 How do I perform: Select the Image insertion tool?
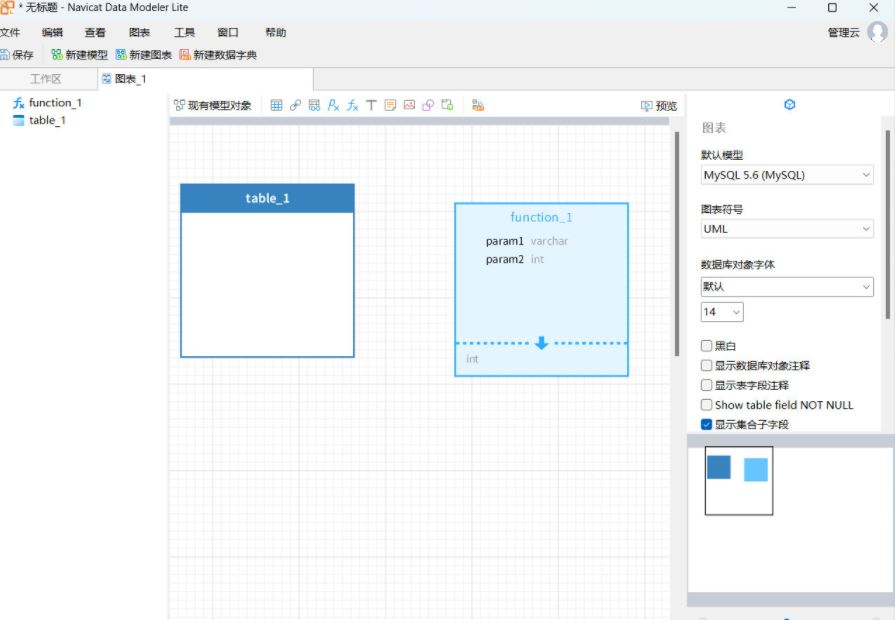click(409, 104)
